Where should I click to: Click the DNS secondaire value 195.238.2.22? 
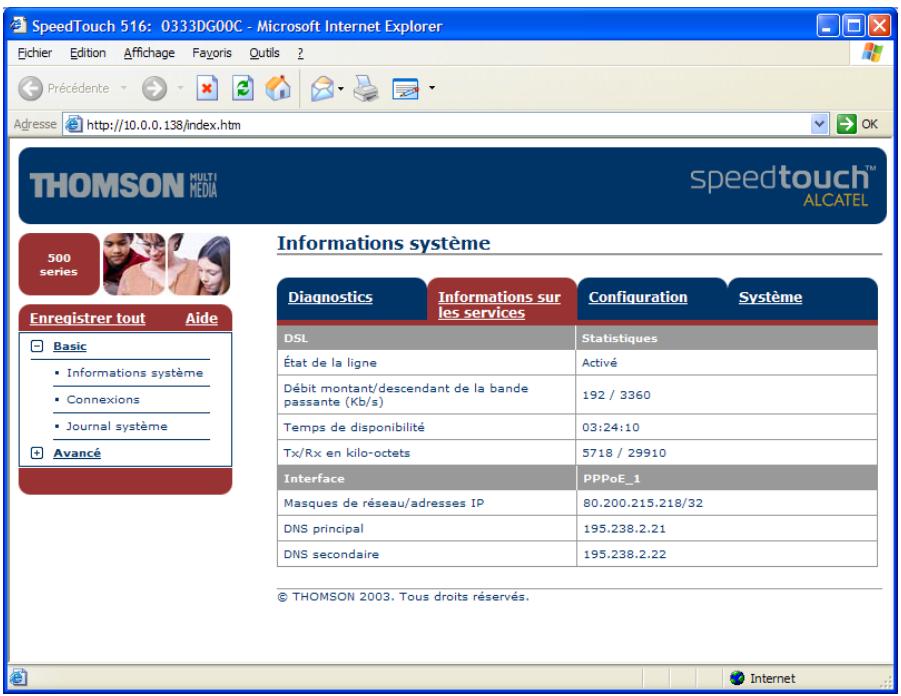click(x=625, y=554)
